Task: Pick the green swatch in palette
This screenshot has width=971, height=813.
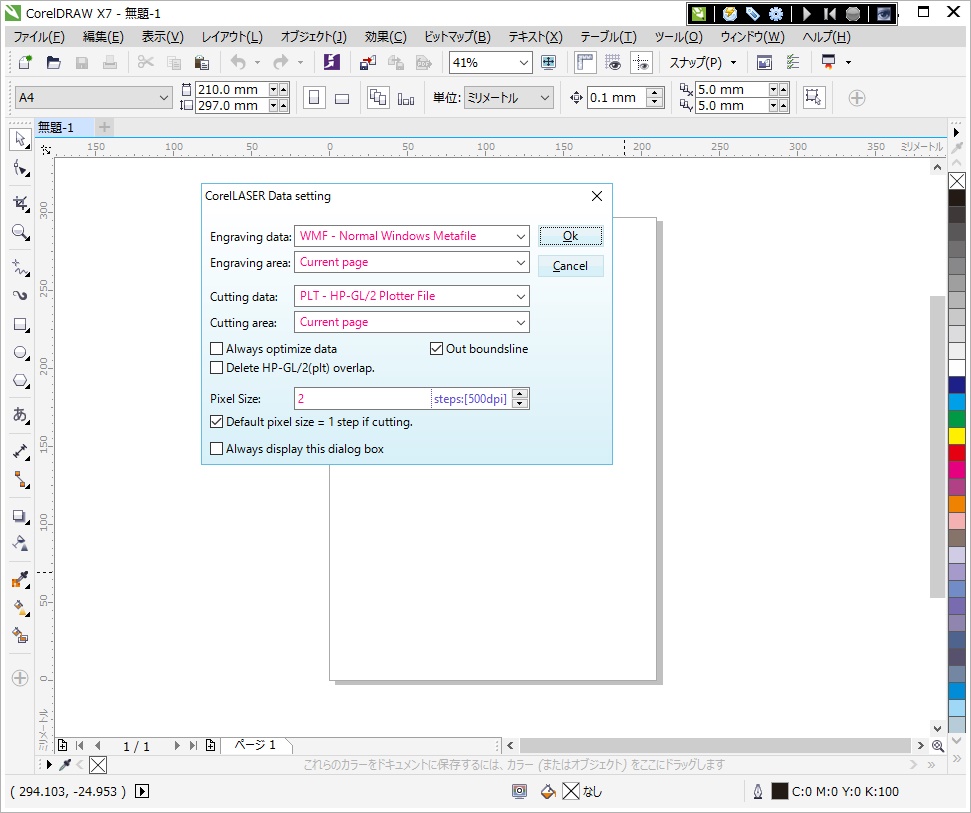Action: pos(957,419)
